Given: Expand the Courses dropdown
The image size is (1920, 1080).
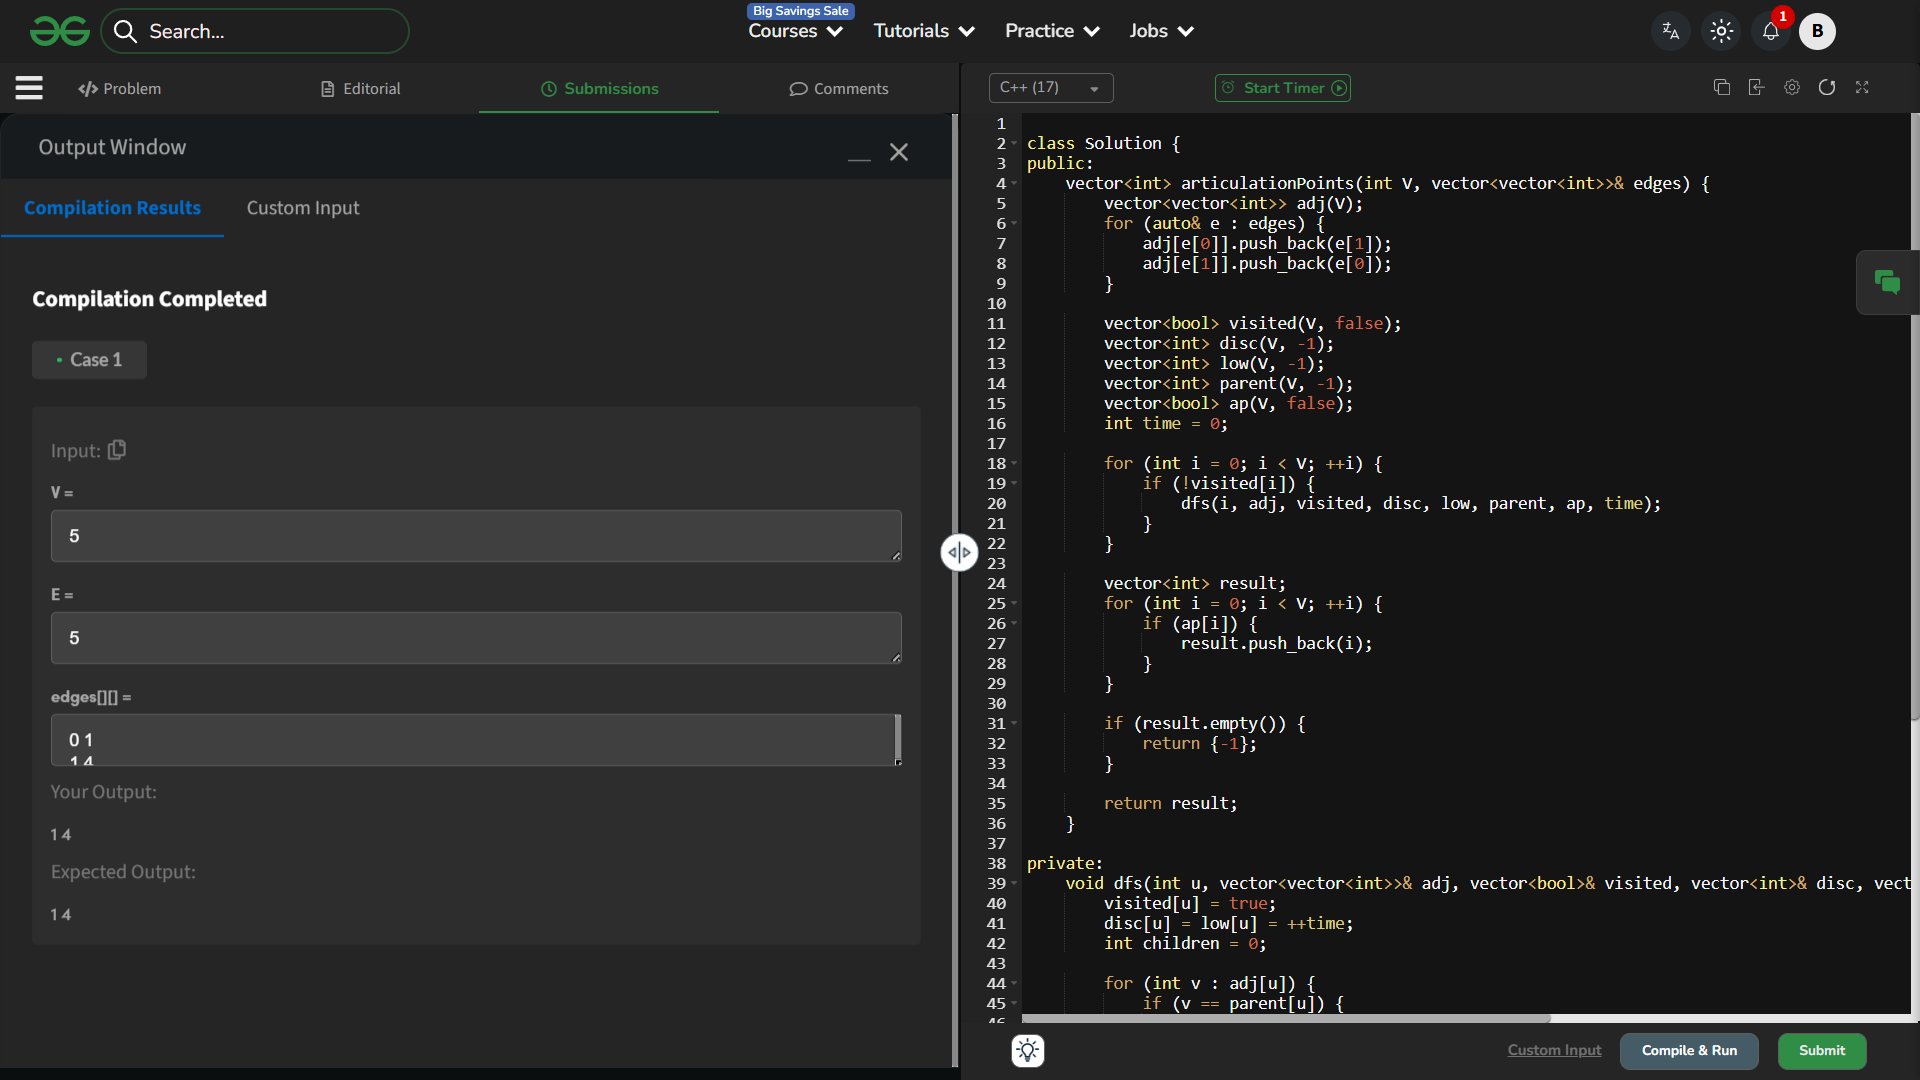Looking at the screenshot, I should click(x=795, y=31).
